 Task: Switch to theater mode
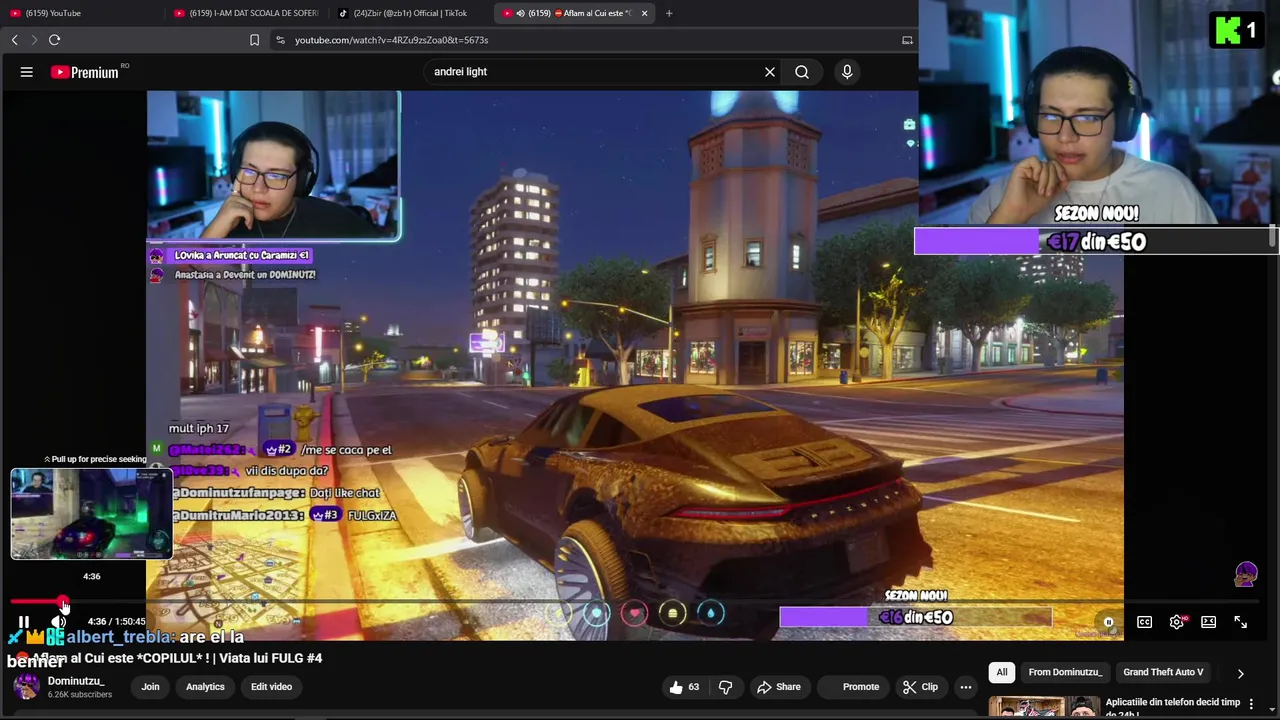(x=1208, y=622)
